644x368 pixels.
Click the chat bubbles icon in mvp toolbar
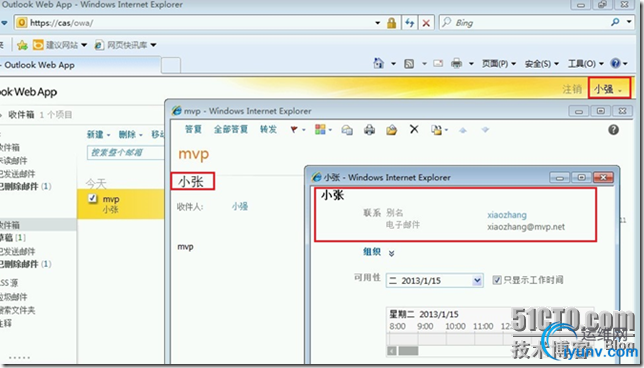(x=347, y=130)
